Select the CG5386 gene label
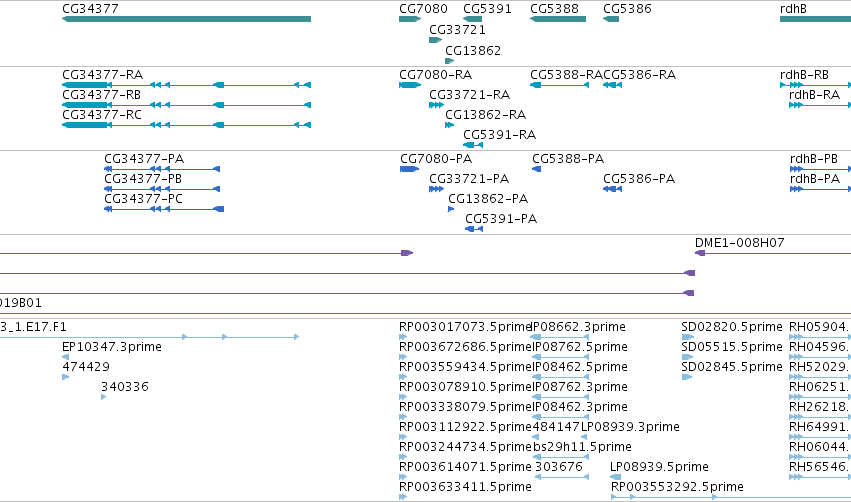The height and width of the screenshot is (502, 851). click(627, 9)
